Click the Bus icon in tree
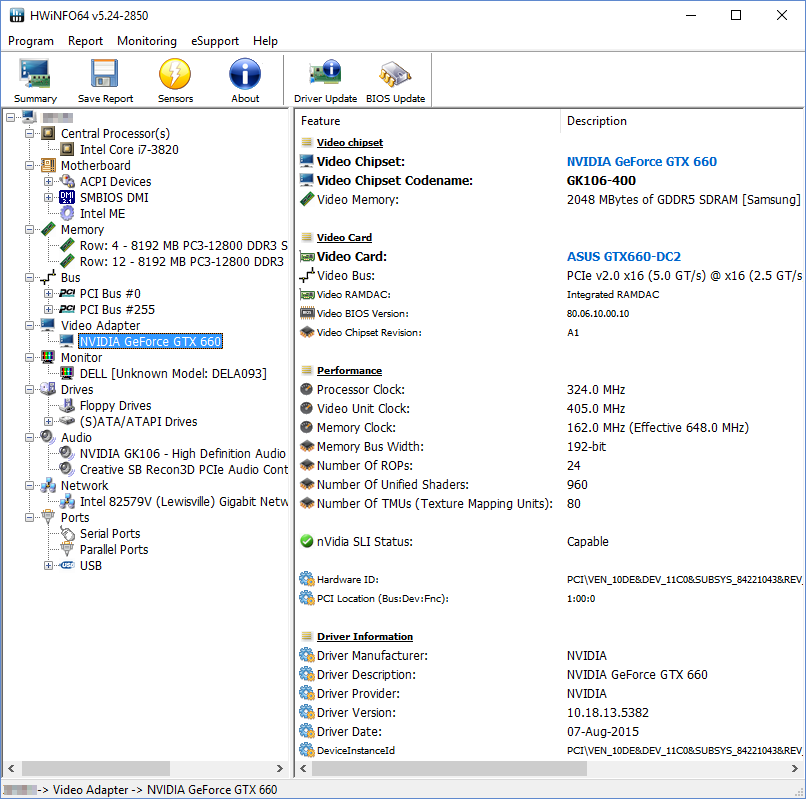 point(48,278)
